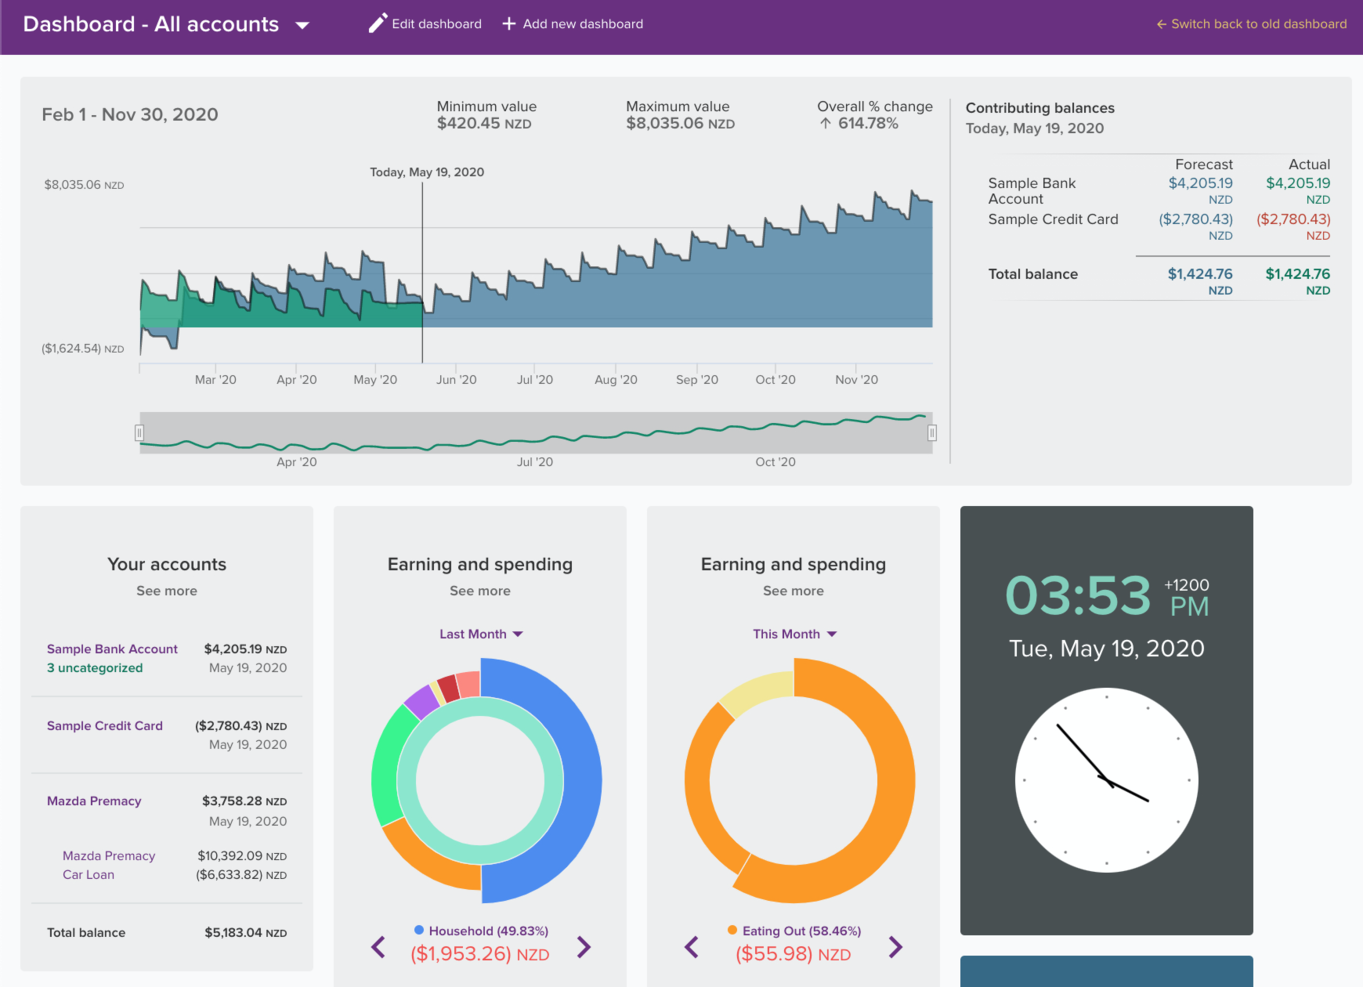Click the pencil icon to edit dashboard

[x=377, y=22]
